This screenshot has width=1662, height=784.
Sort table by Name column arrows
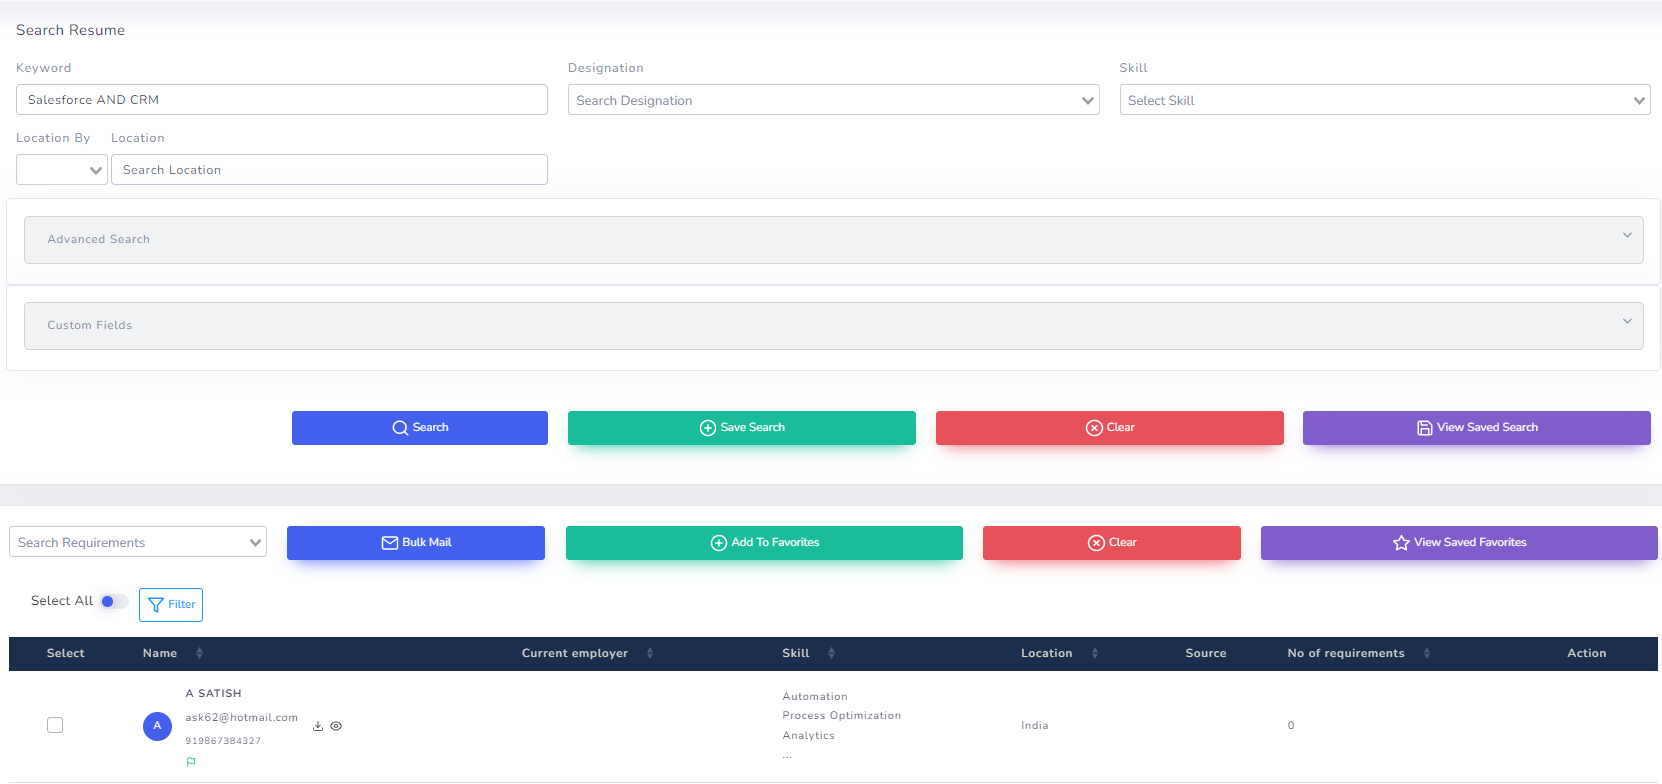[x=199, y=653]
